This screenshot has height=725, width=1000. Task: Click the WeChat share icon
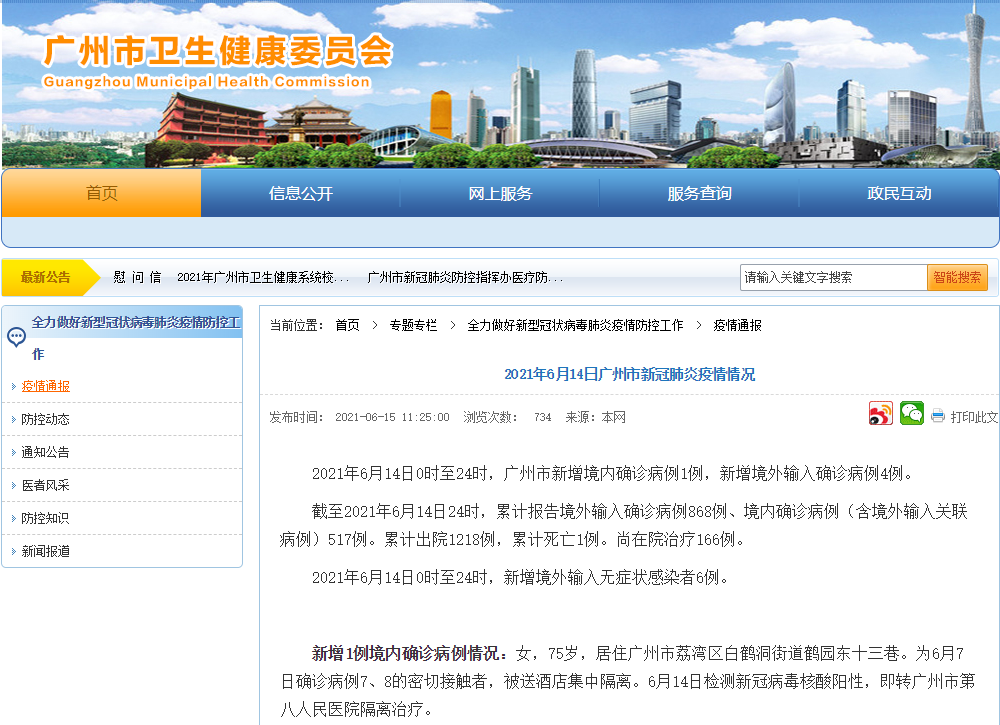click(x=911, y=414)
